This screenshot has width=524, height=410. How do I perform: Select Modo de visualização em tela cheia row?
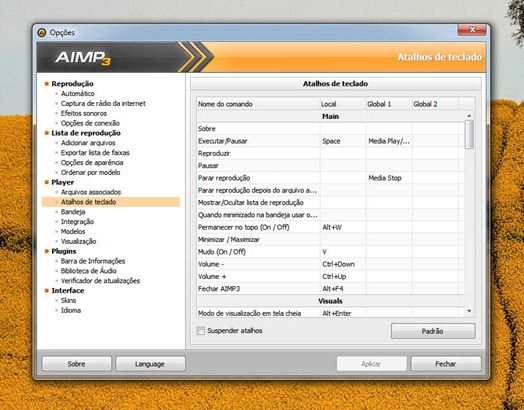coord(331,313)
